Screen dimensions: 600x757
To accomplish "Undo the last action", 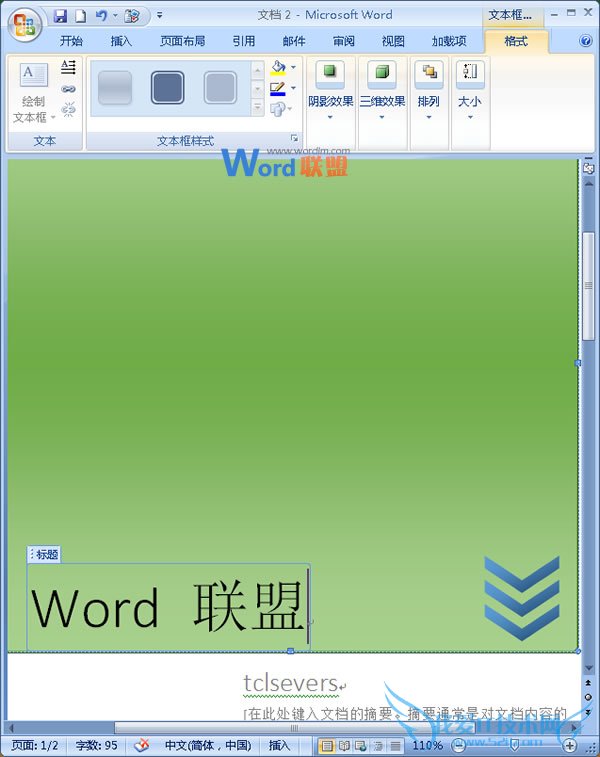I will coord(101,16).
